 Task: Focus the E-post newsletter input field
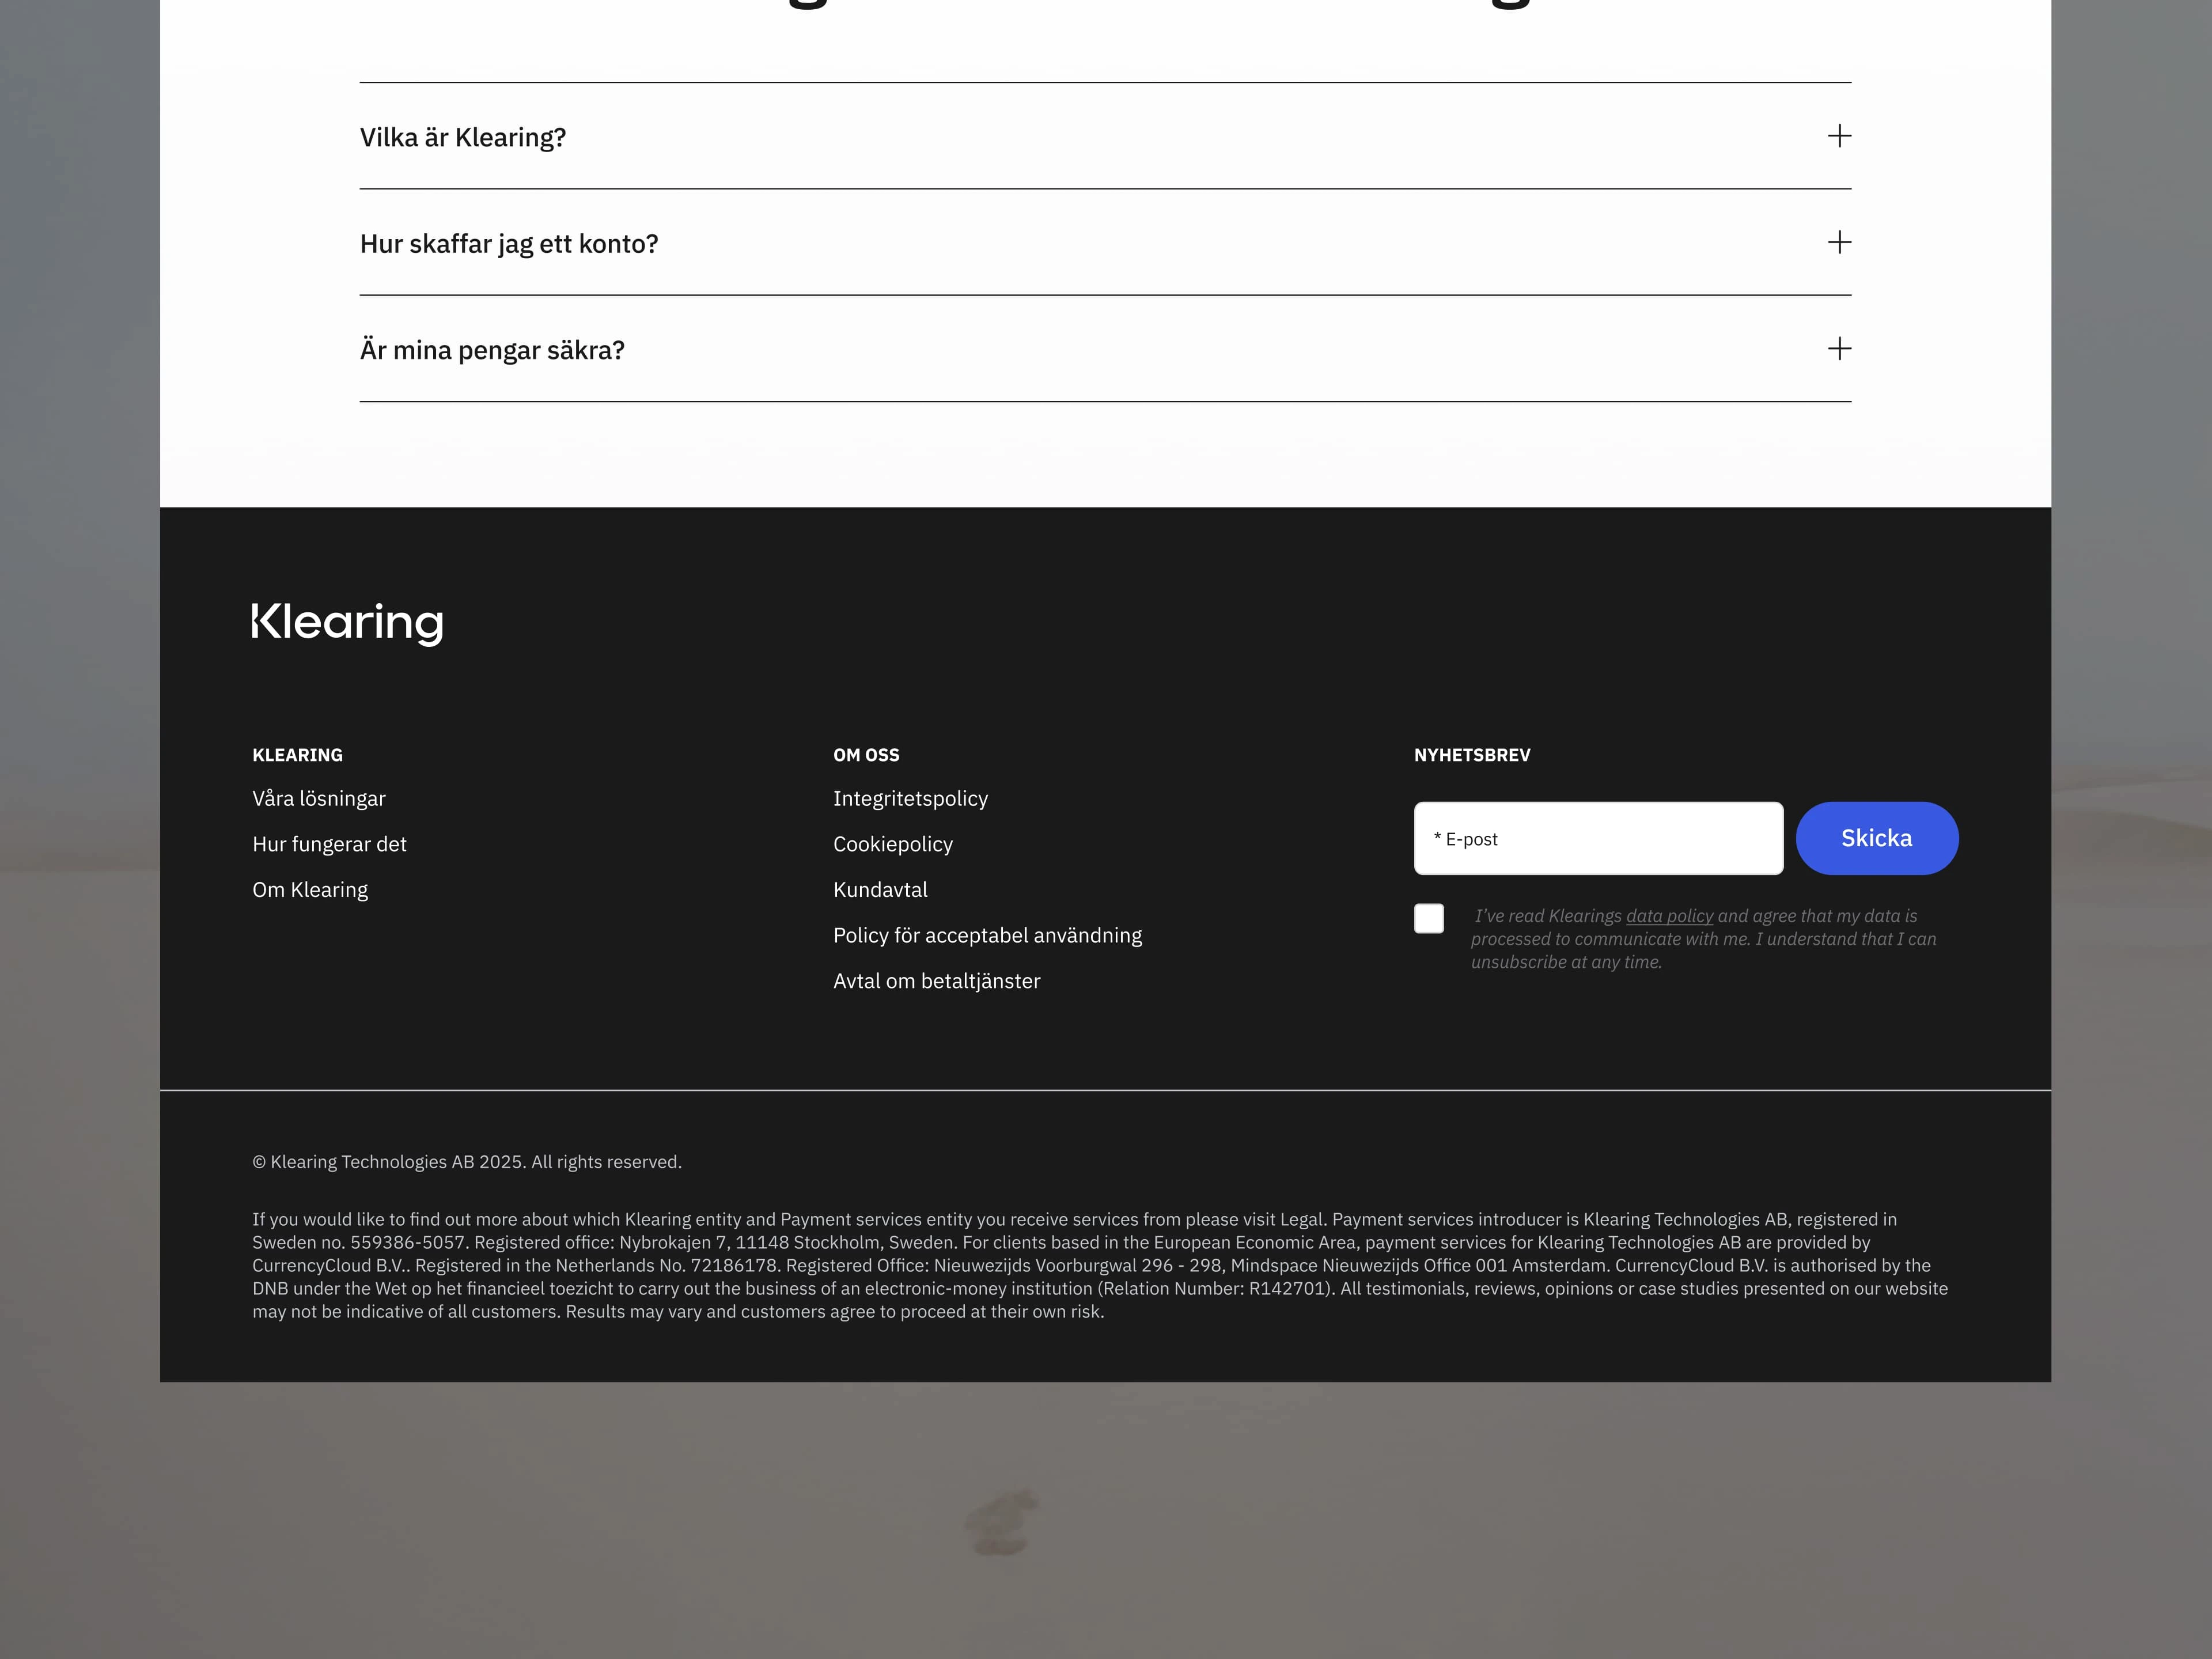click(x=1598, y=838)
